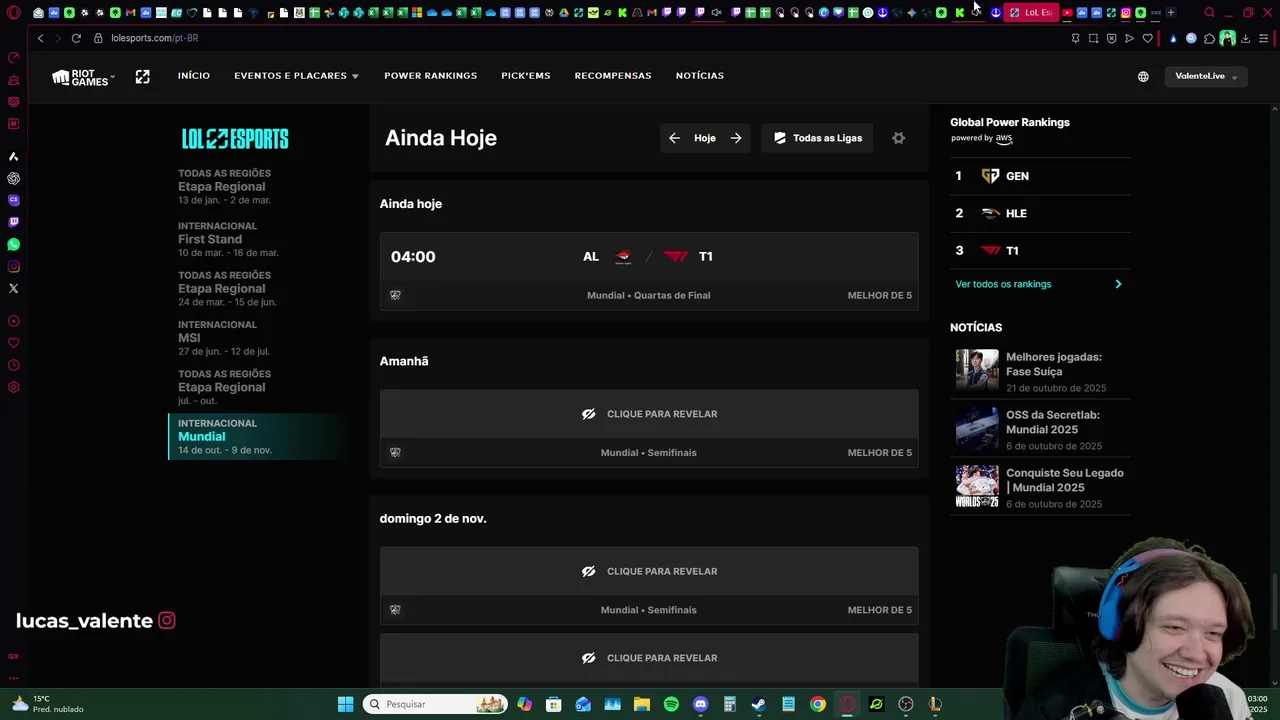The width and height of the screenshot is (1280, 720).
Task: Click the taskbar Pesquisar search box
Action: pyautogui.click(x=436, y=704)
